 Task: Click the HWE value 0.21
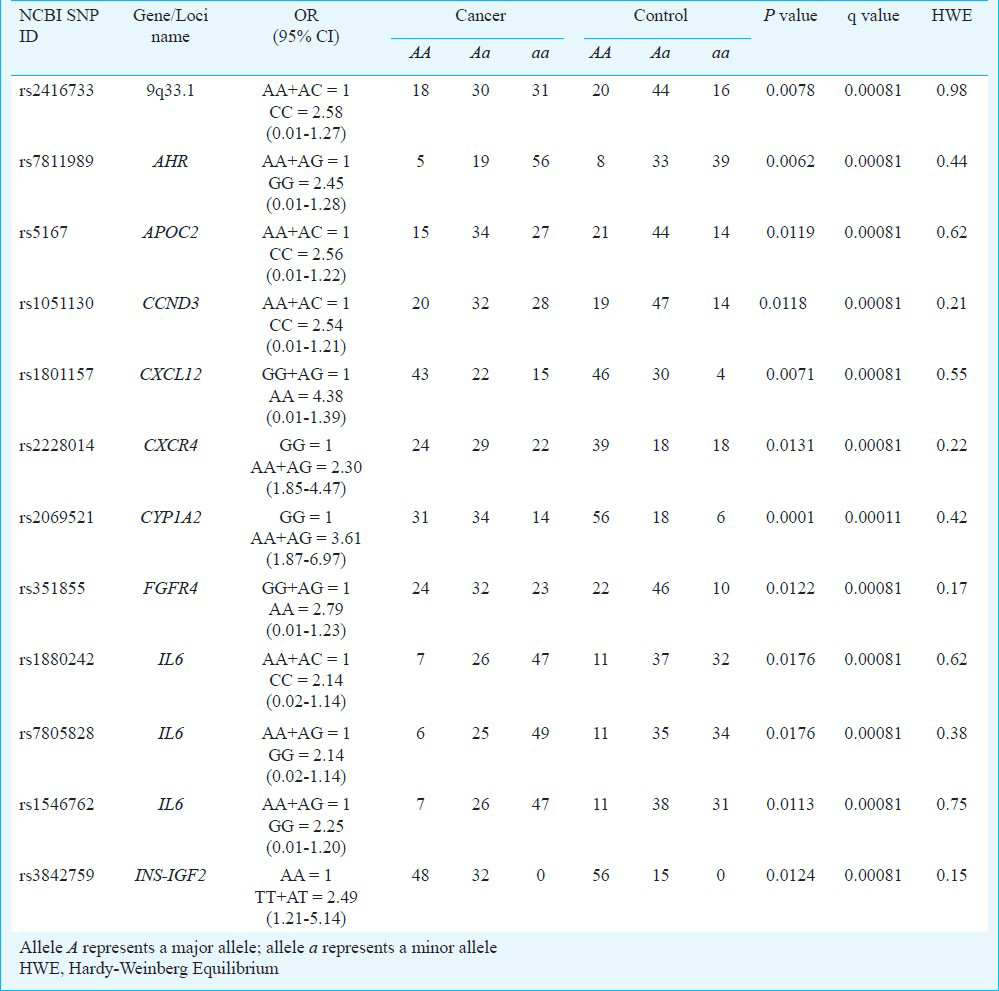tap(952, 303)
